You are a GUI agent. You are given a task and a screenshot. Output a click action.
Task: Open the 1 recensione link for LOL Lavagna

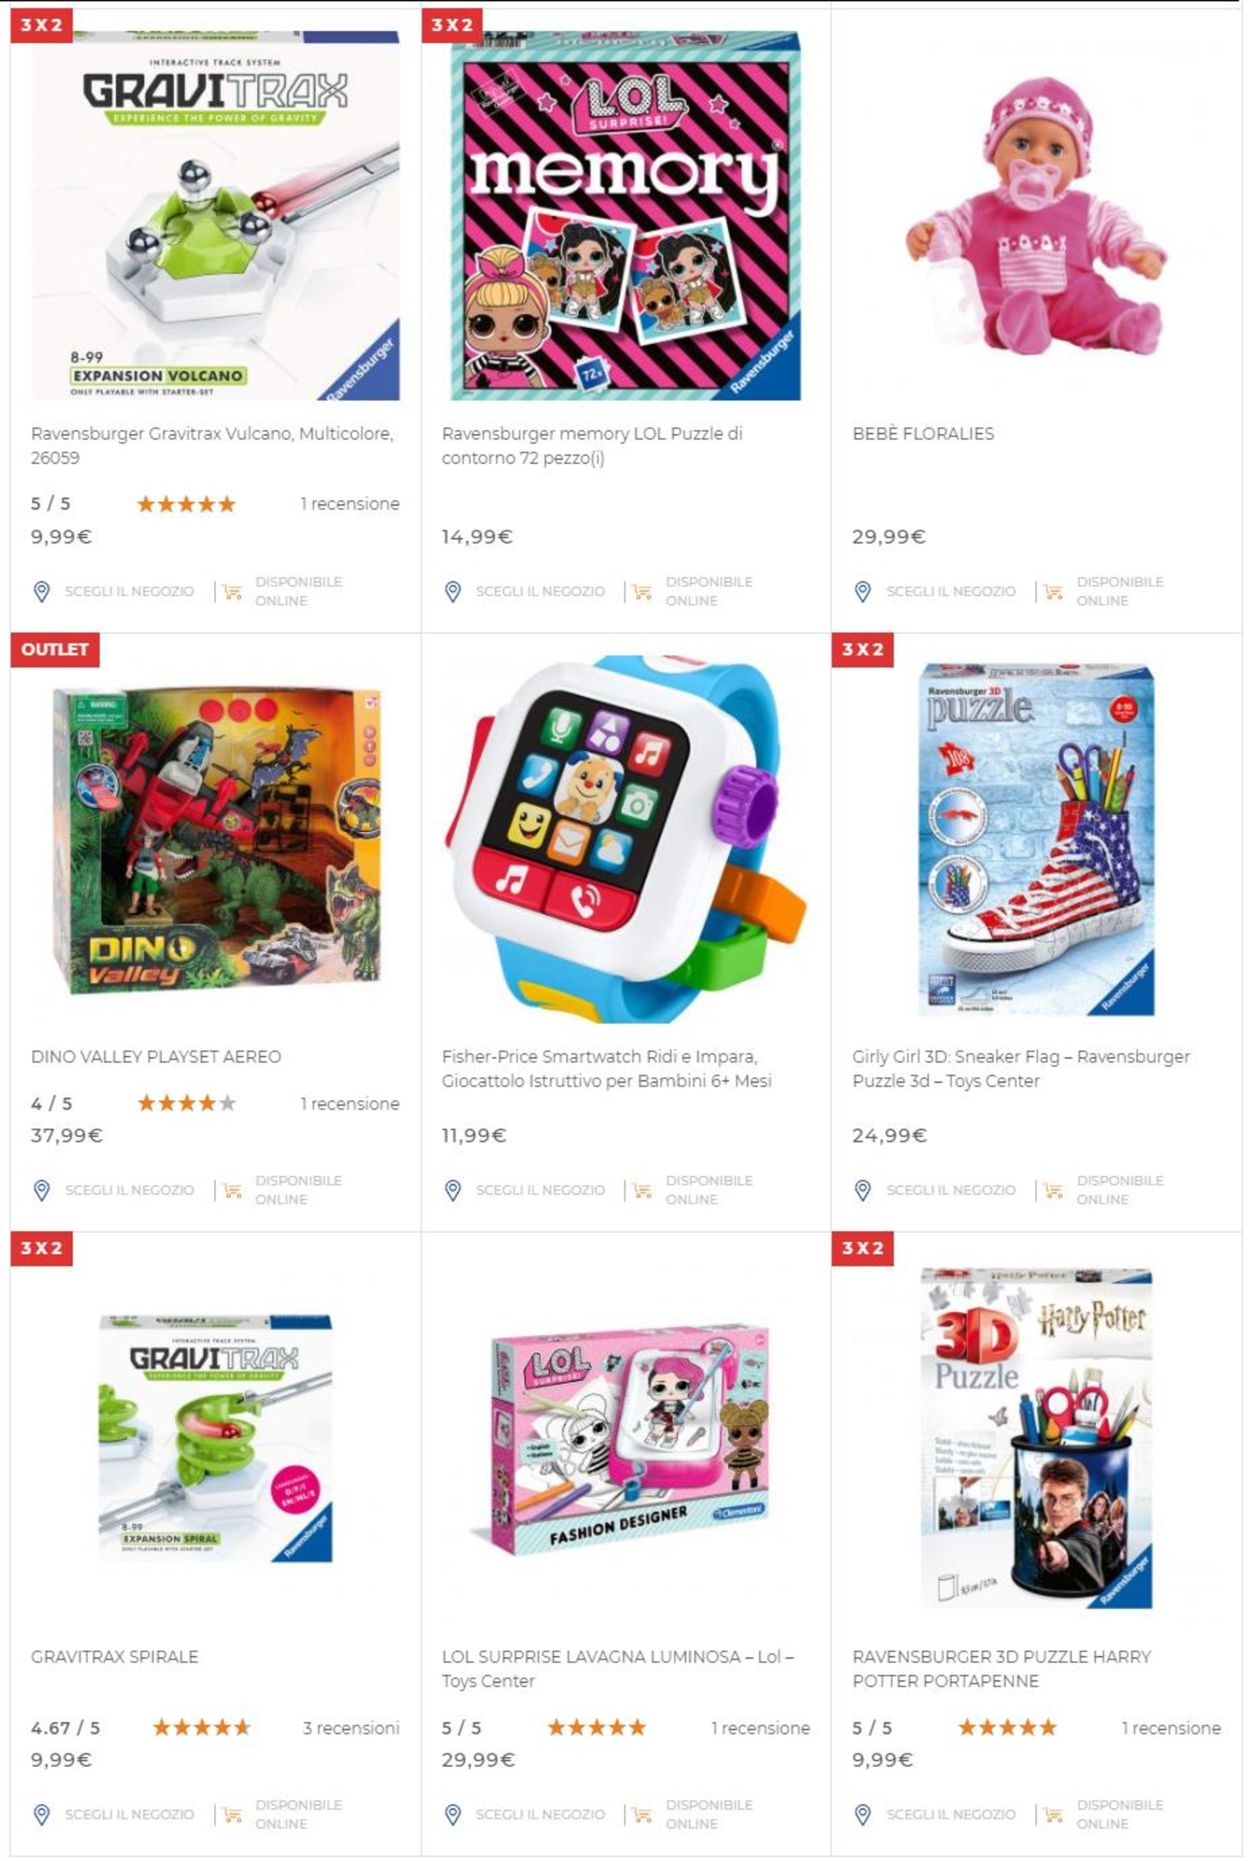click(760, 1728)
